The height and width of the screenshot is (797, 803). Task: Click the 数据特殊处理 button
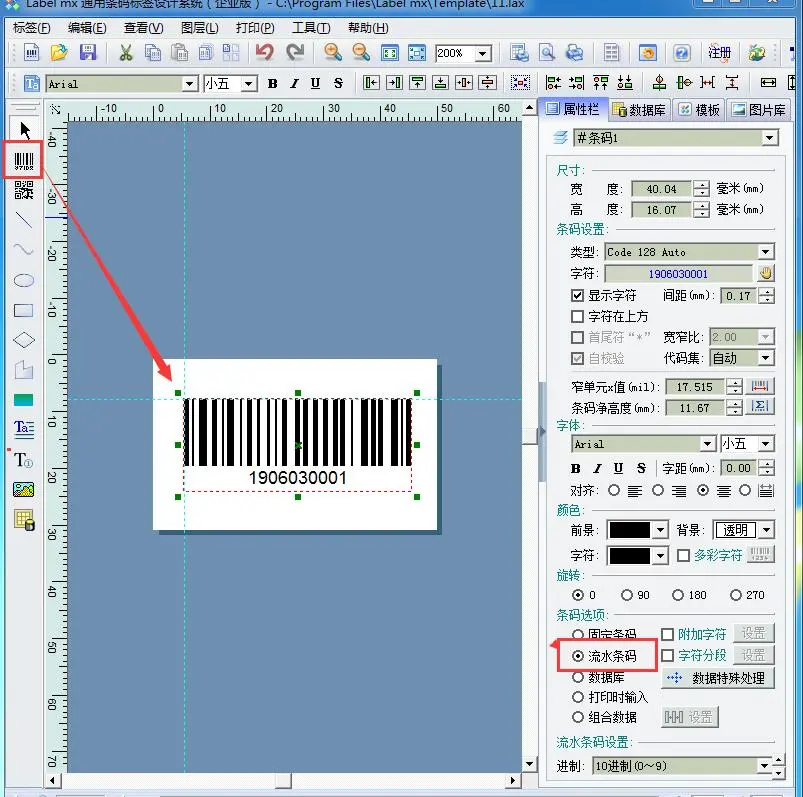point(716,678)
